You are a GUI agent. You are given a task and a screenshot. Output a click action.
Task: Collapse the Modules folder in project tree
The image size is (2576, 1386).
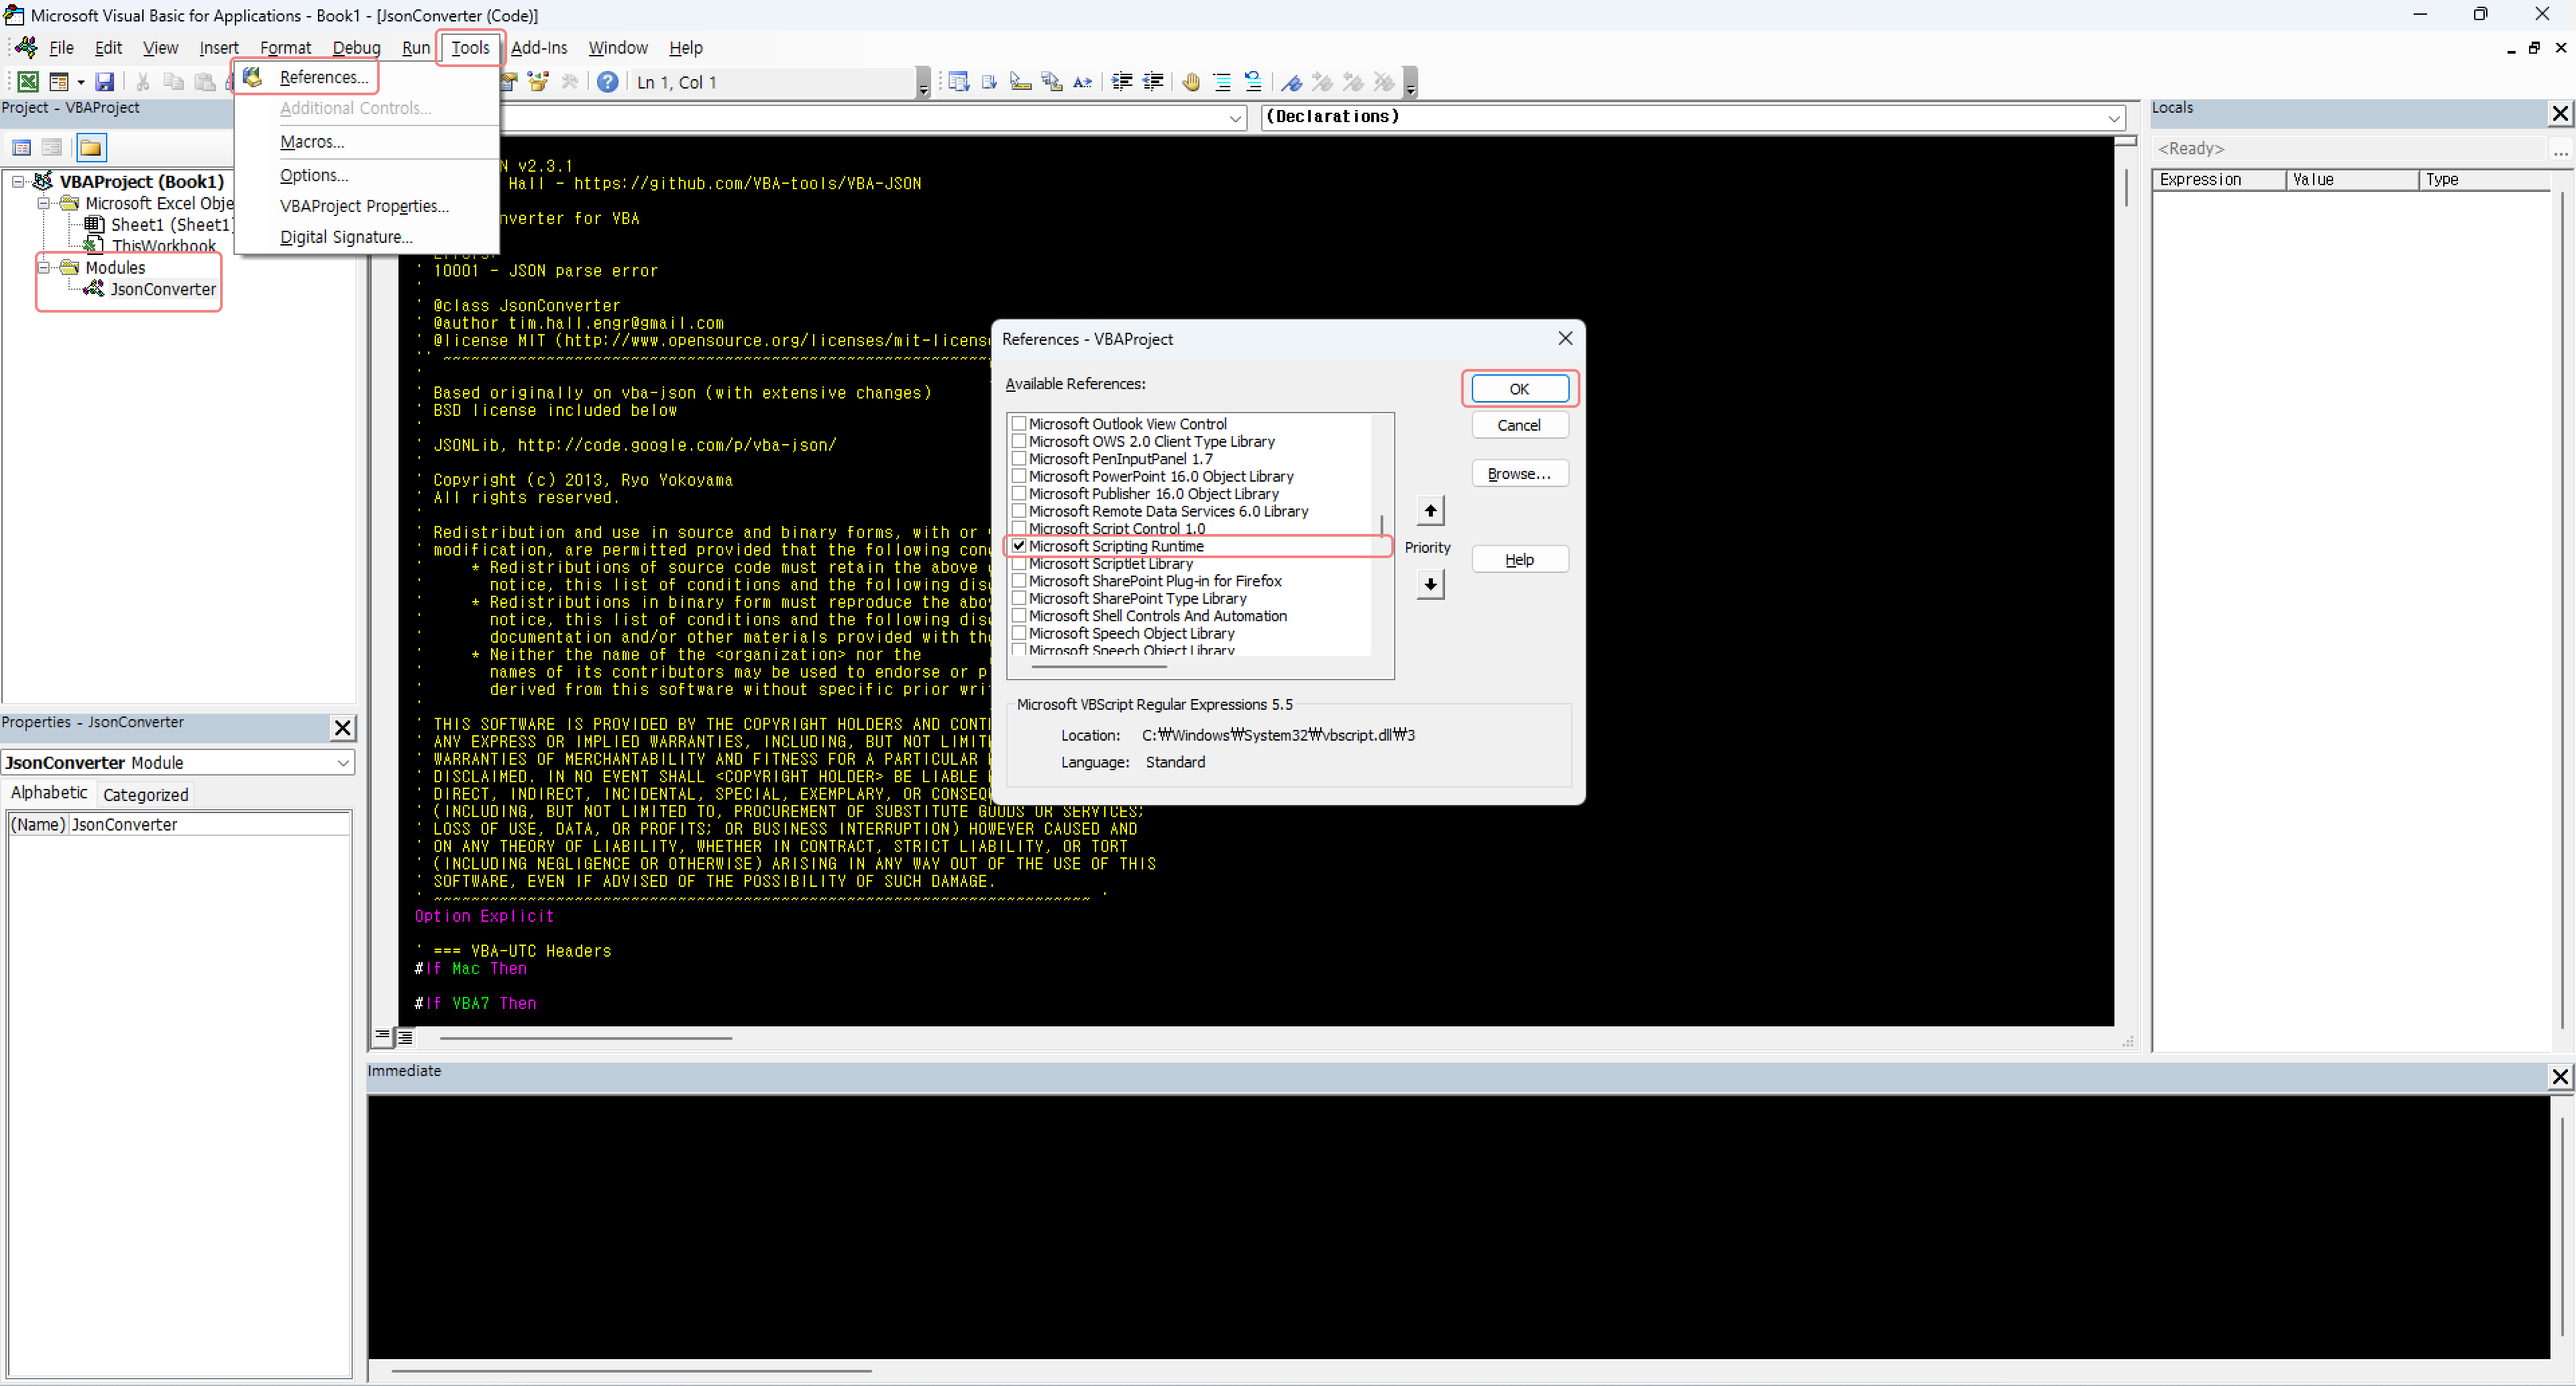[x=43, y=267]
